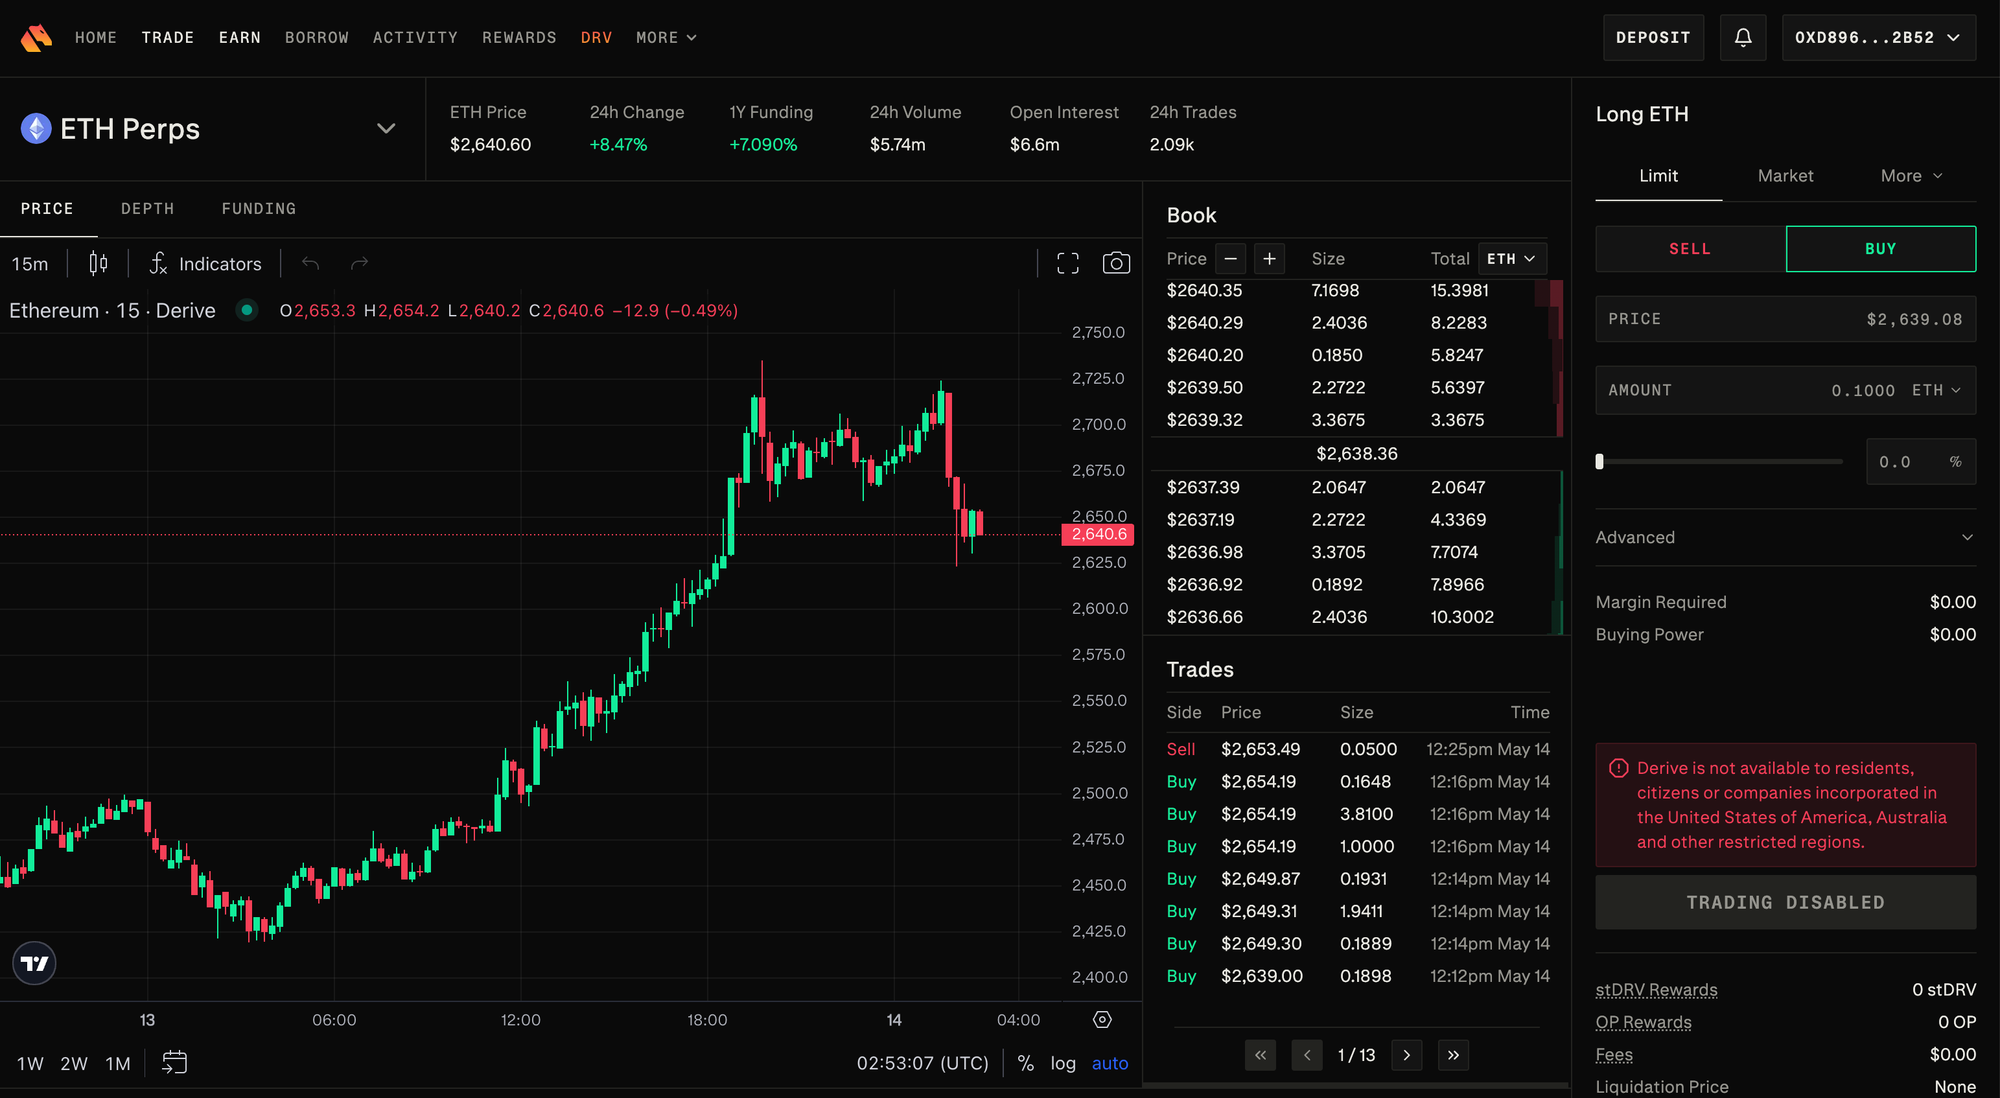This screenshot has height=1098, width=2000.
Task: Toggle percentage scale on the chart
Action: tap(1025, 1062)
